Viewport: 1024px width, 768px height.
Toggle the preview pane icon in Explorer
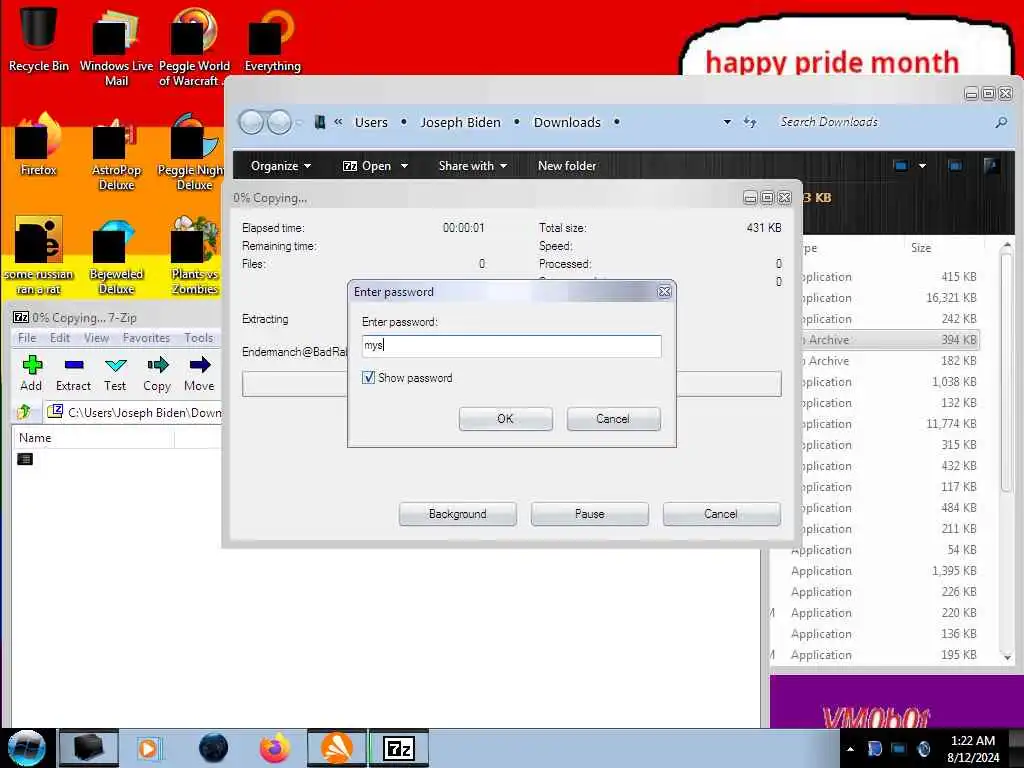click(955, 166)
